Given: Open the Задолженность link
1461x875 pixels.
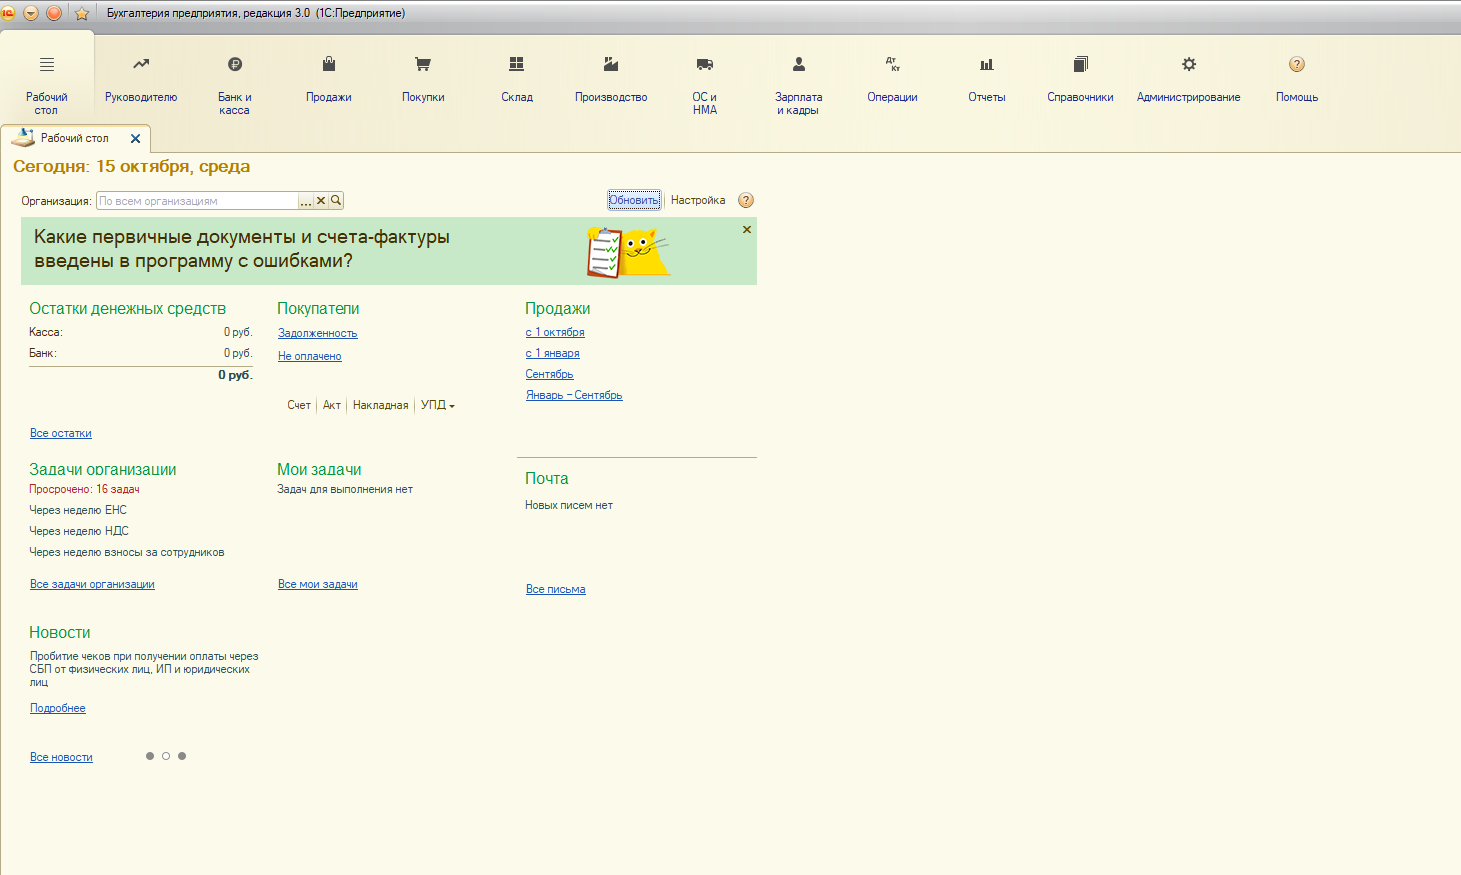Looking at the screenshot, I should [x=317, y=333].
